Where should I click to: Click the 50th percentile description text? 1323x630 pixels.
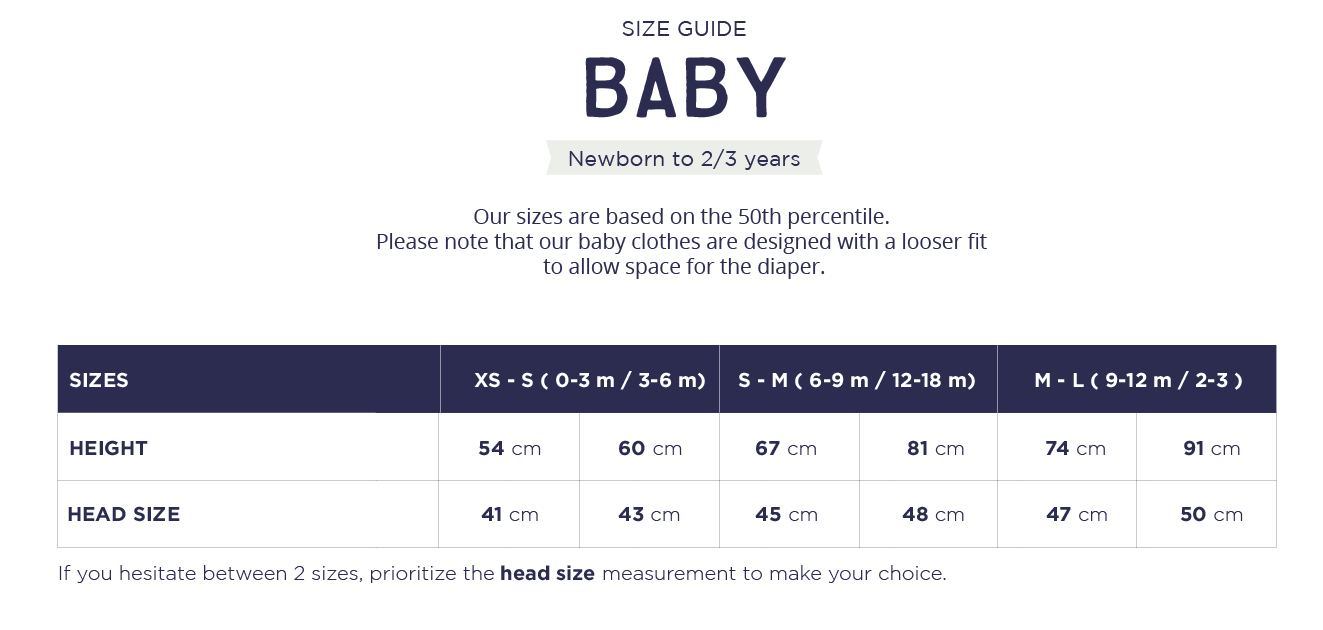click(x=681, y=216)
